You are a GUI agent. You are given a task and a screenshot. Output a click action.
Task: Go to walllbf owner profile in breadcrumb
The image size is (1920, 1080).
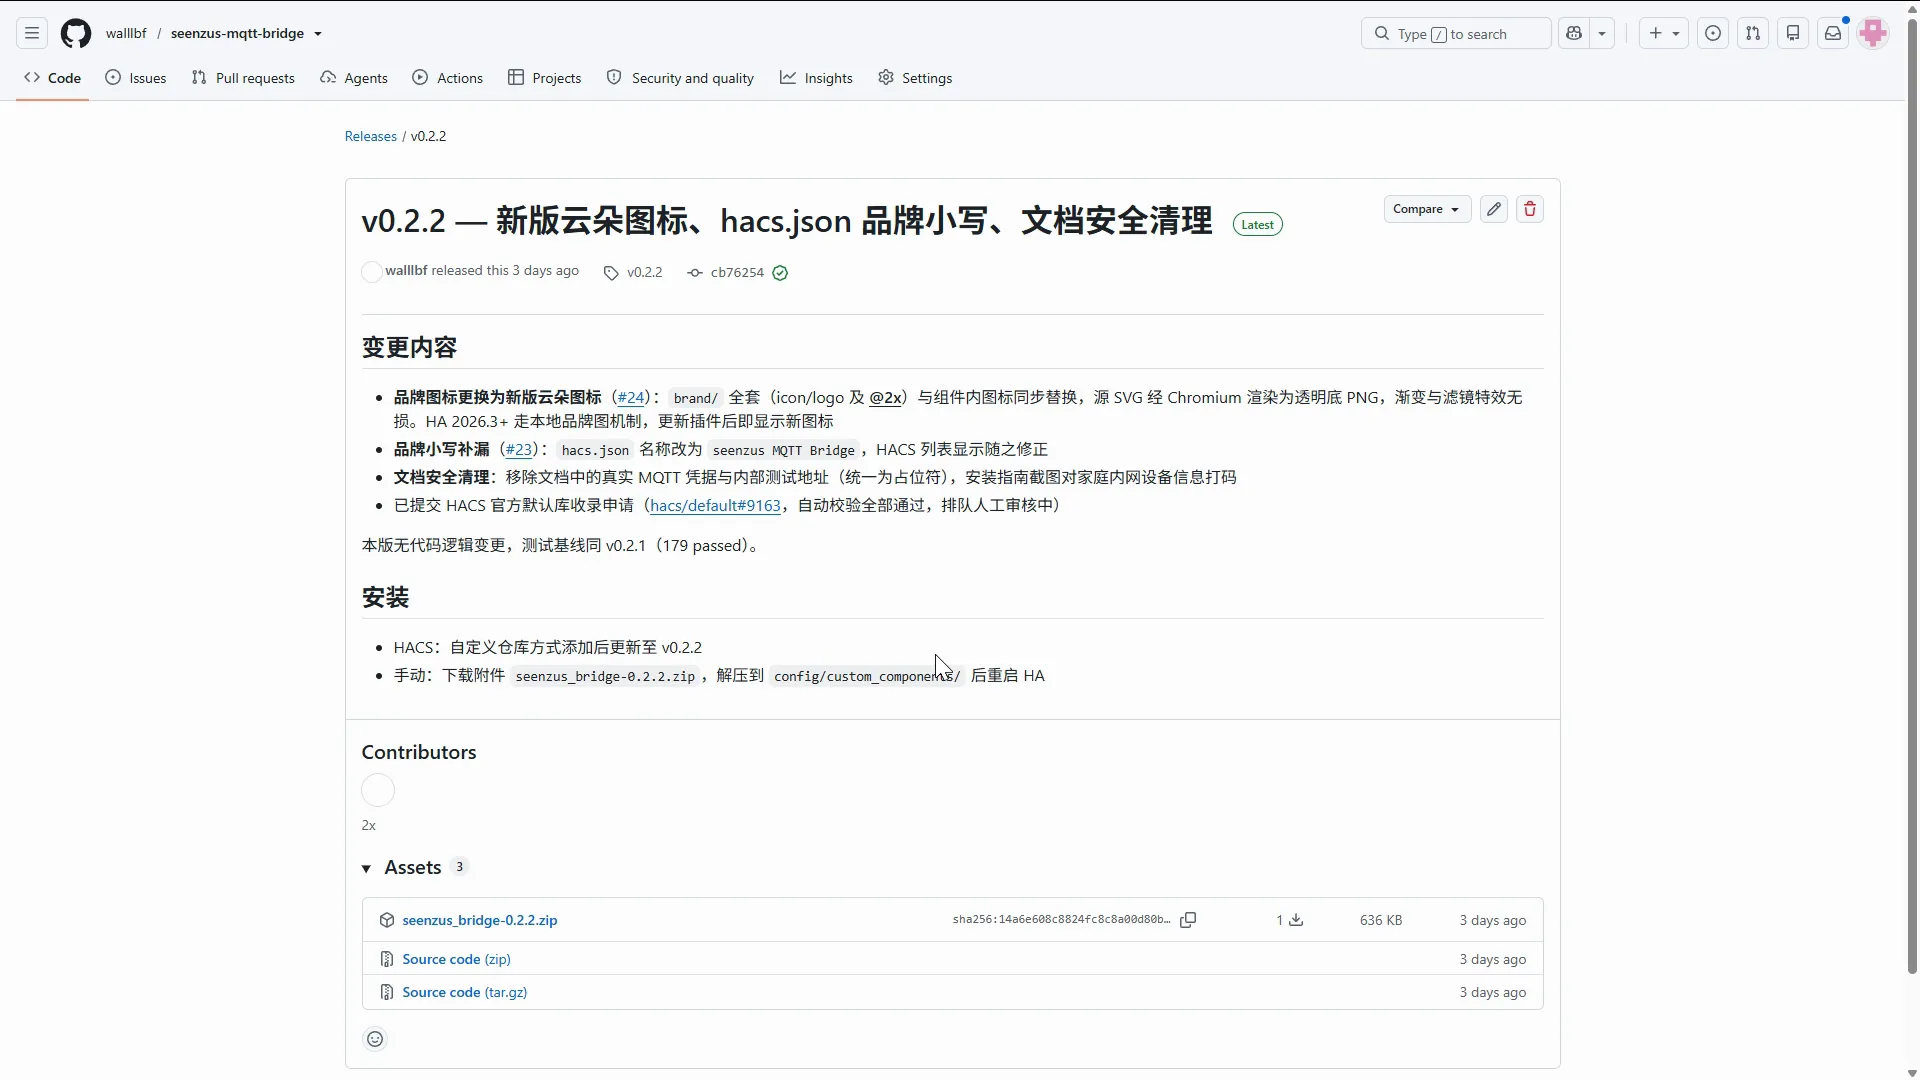[126, 33]
